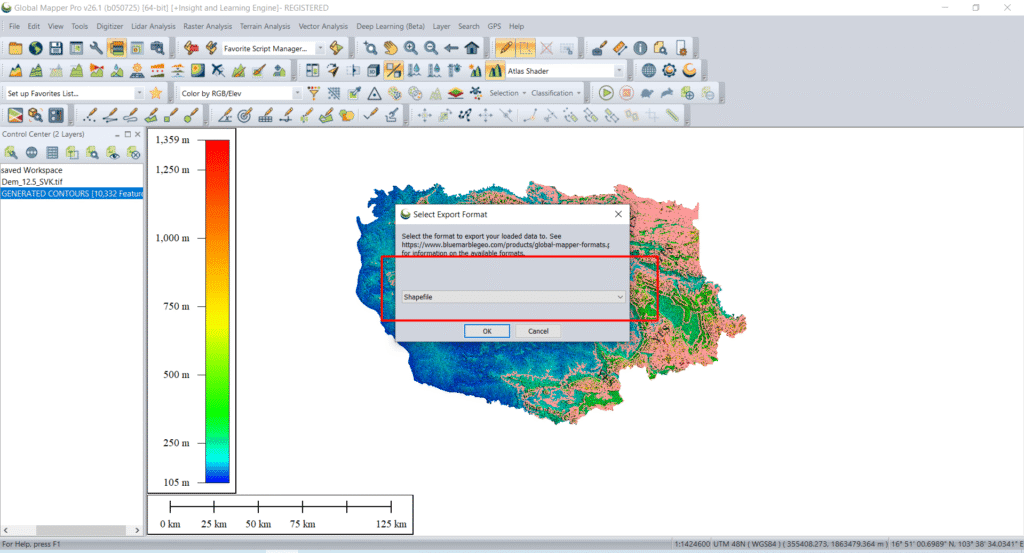The height and width of the screenshot is (553, 1024).
Task: Click the rabbit speed-up icon
Action: point(667,93)
